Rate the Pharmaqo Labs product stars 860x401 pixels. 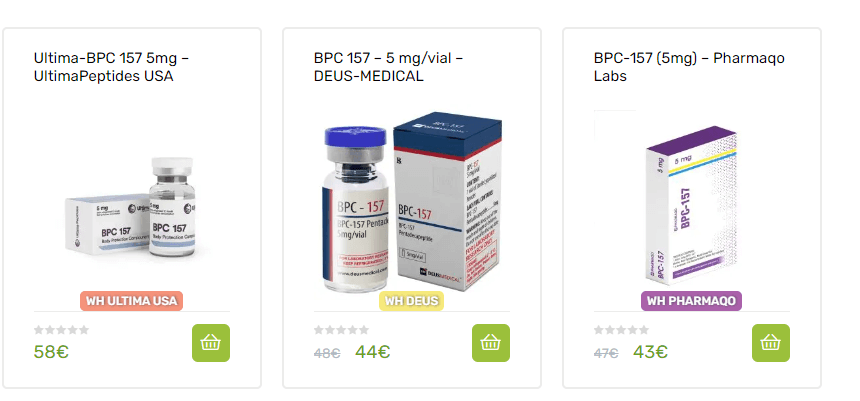click(622, 329)
